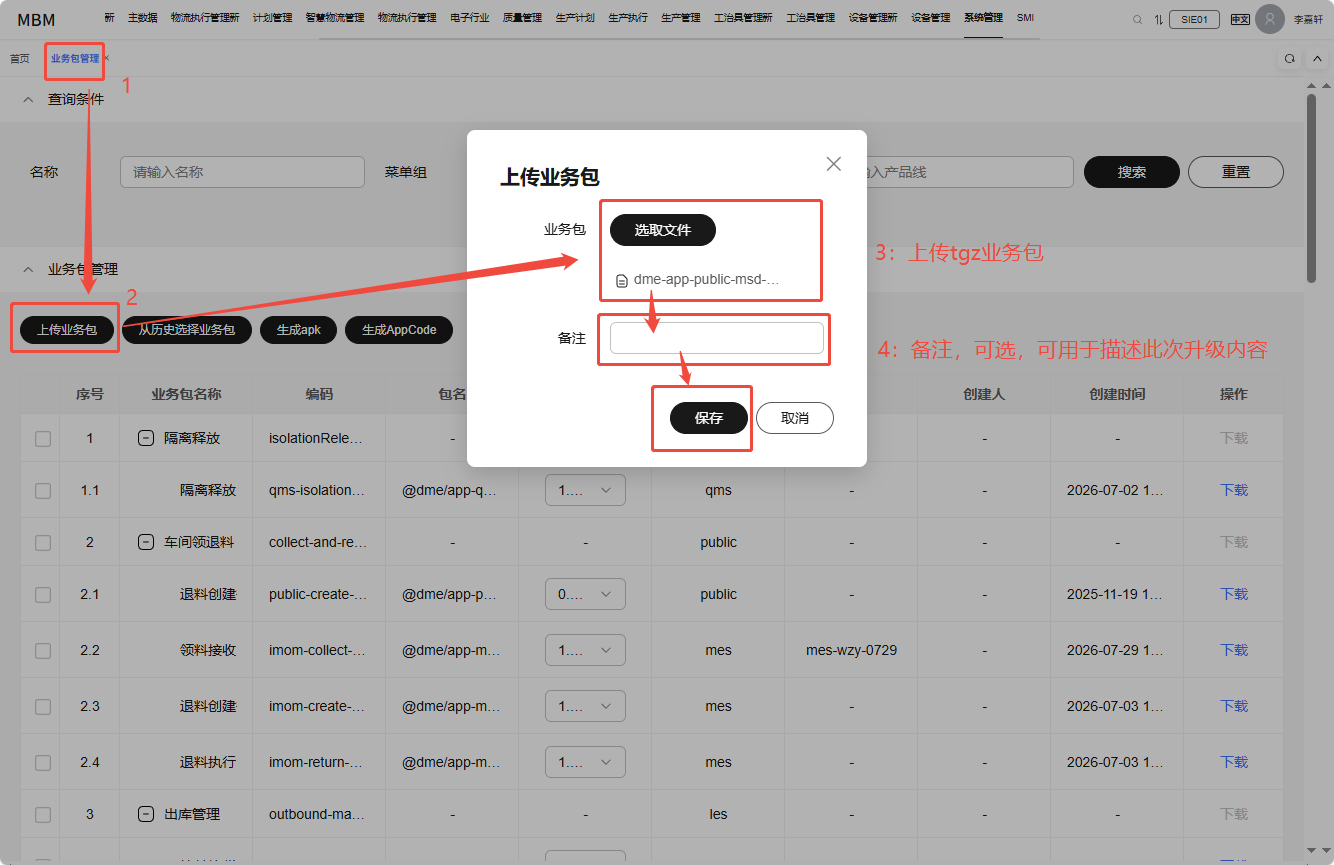Click the 选取文件 button
Viewport: 1334px width, 865px height.
pos(663,230)
